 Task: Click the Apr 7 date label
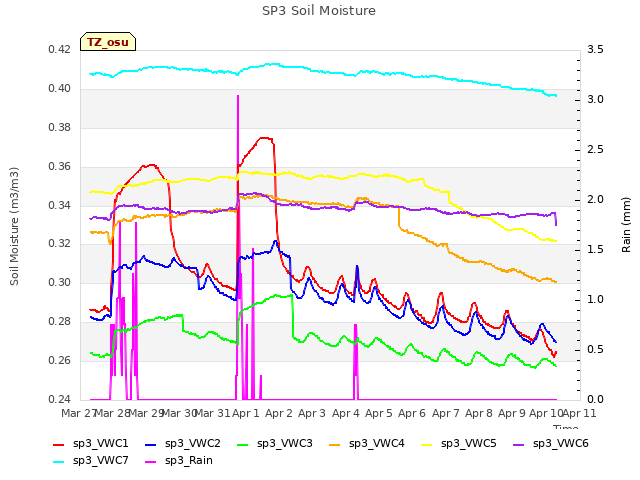(446, 413)
